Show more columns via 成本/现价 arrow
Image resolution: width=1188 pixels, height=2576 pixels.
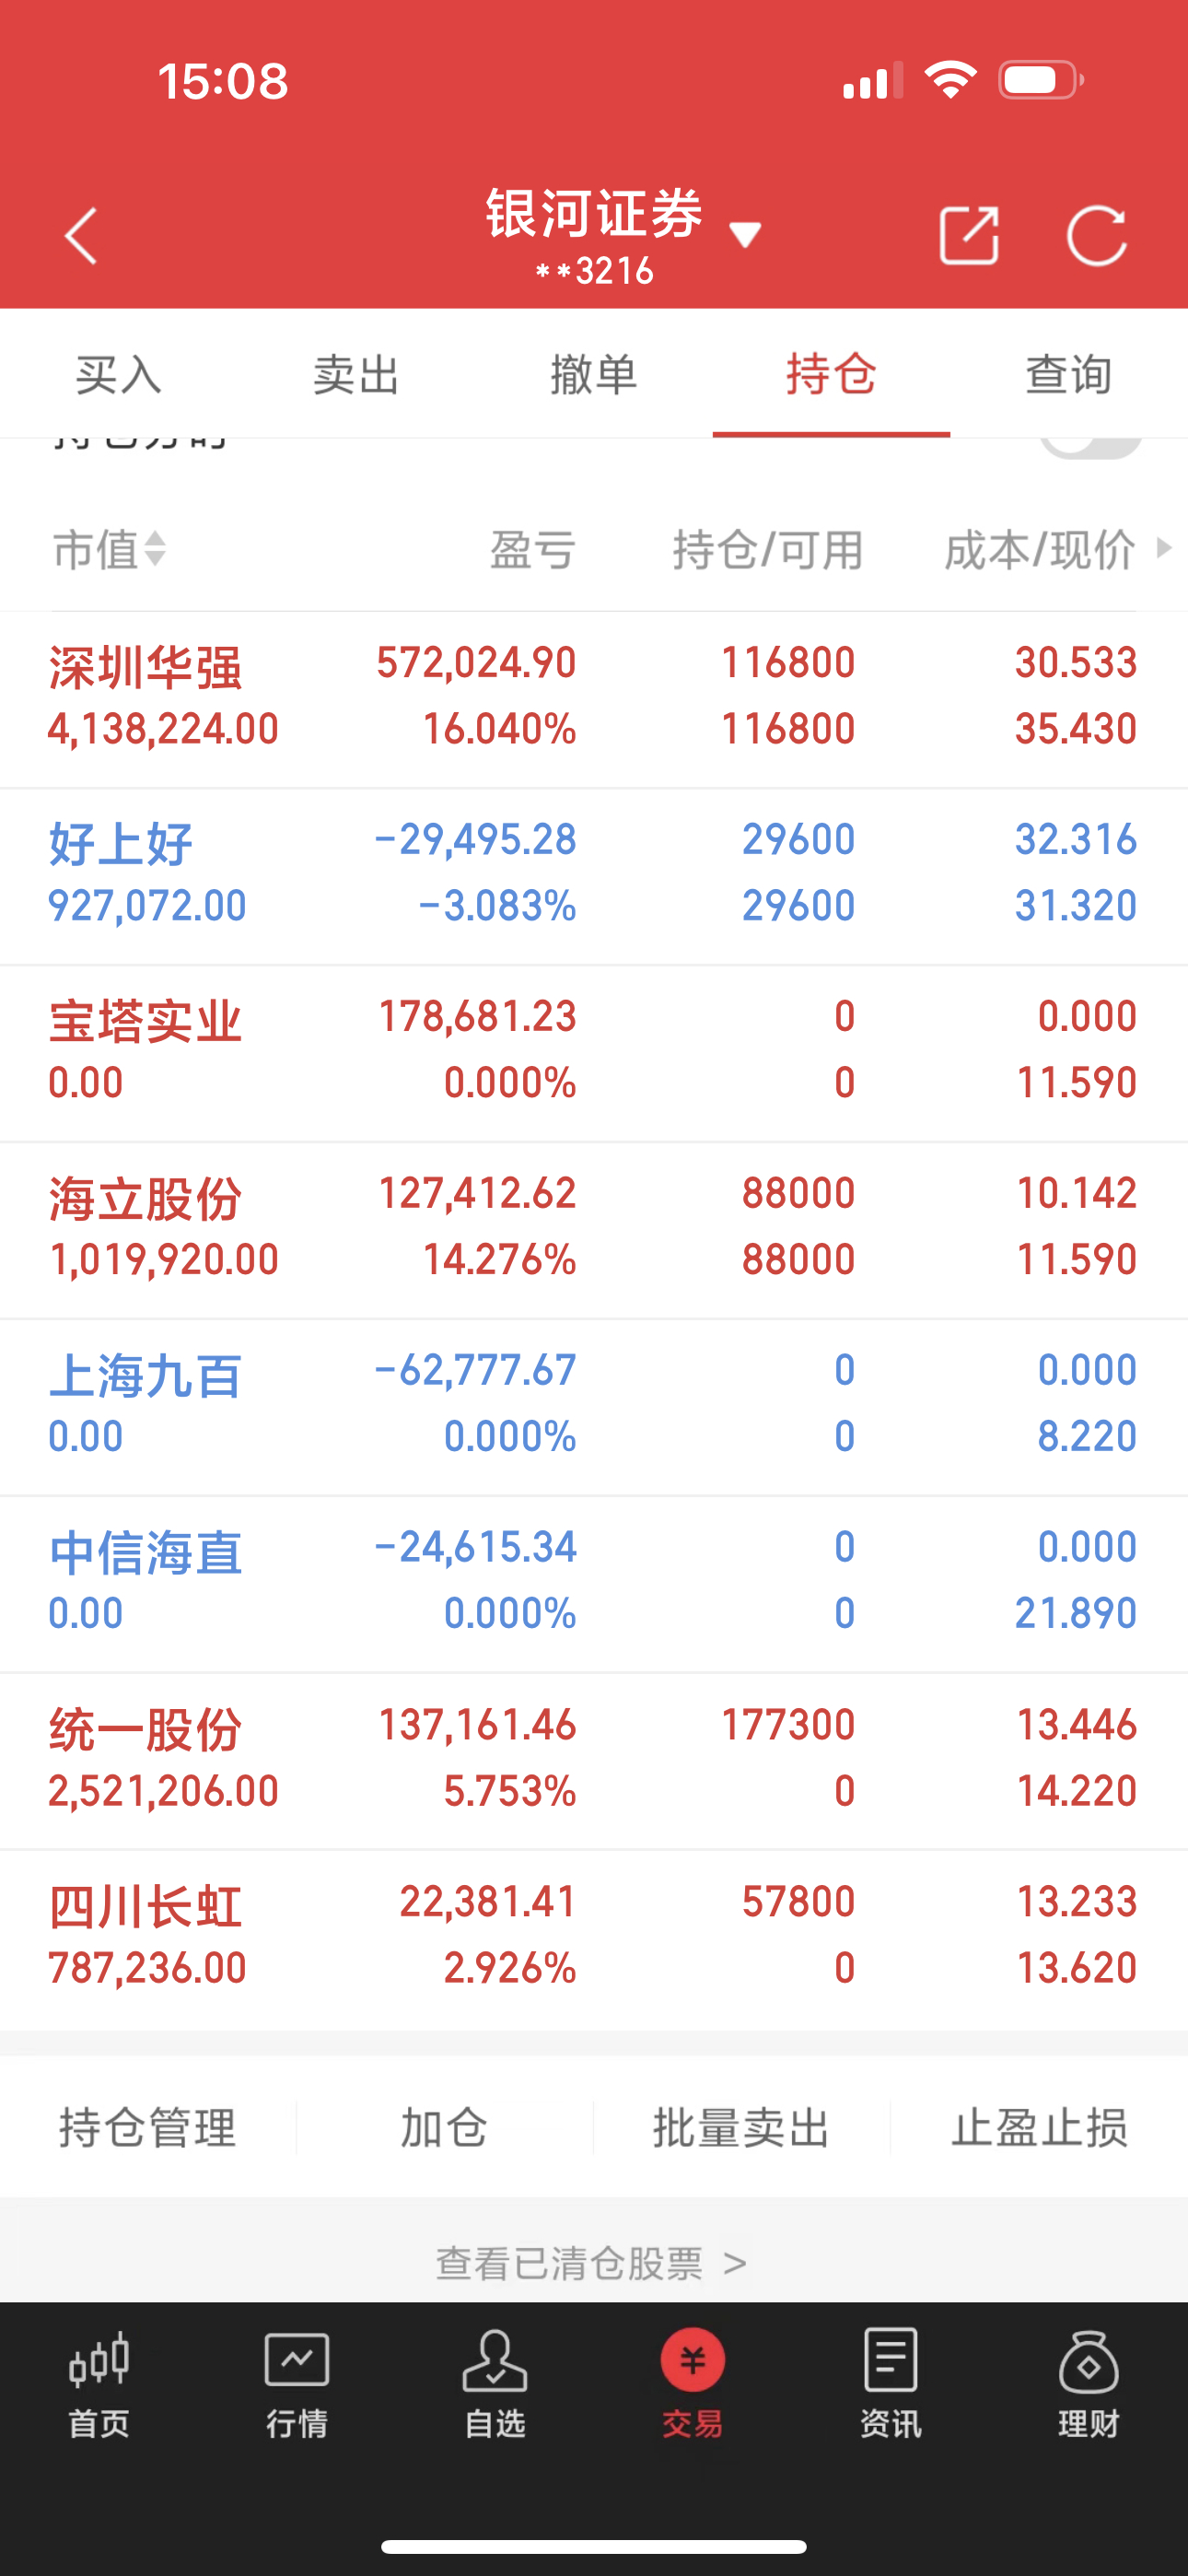[1163, 548]
